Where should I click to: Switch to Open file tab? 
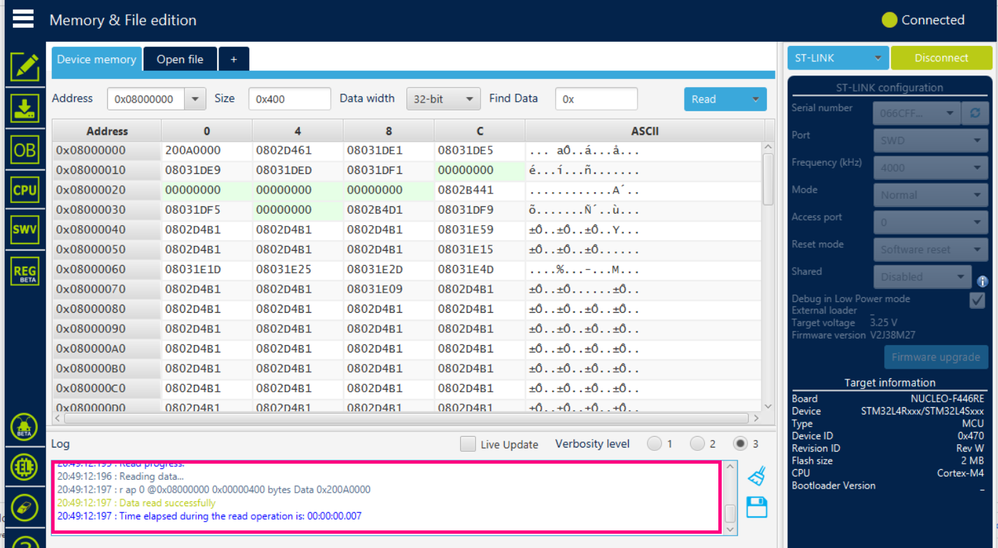pos(180,59)
